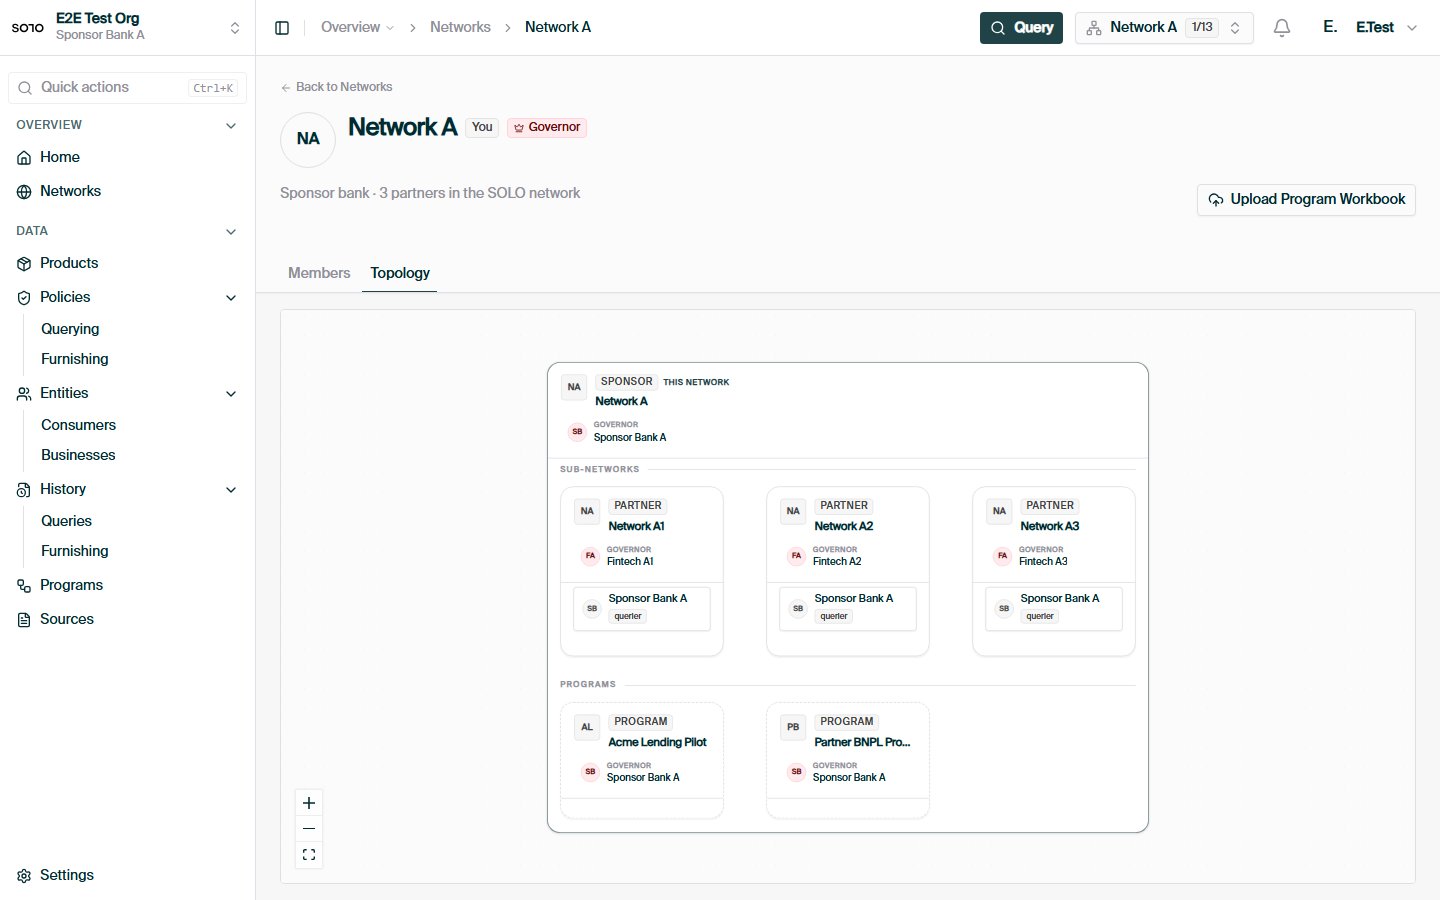Click the Policies shield icon
1440x900 pixels.
[24, 298]
